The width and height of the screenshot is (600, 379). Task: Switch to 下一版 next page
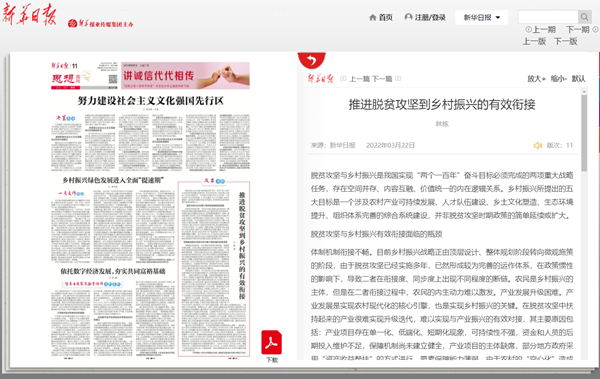(x=566, y=41)
